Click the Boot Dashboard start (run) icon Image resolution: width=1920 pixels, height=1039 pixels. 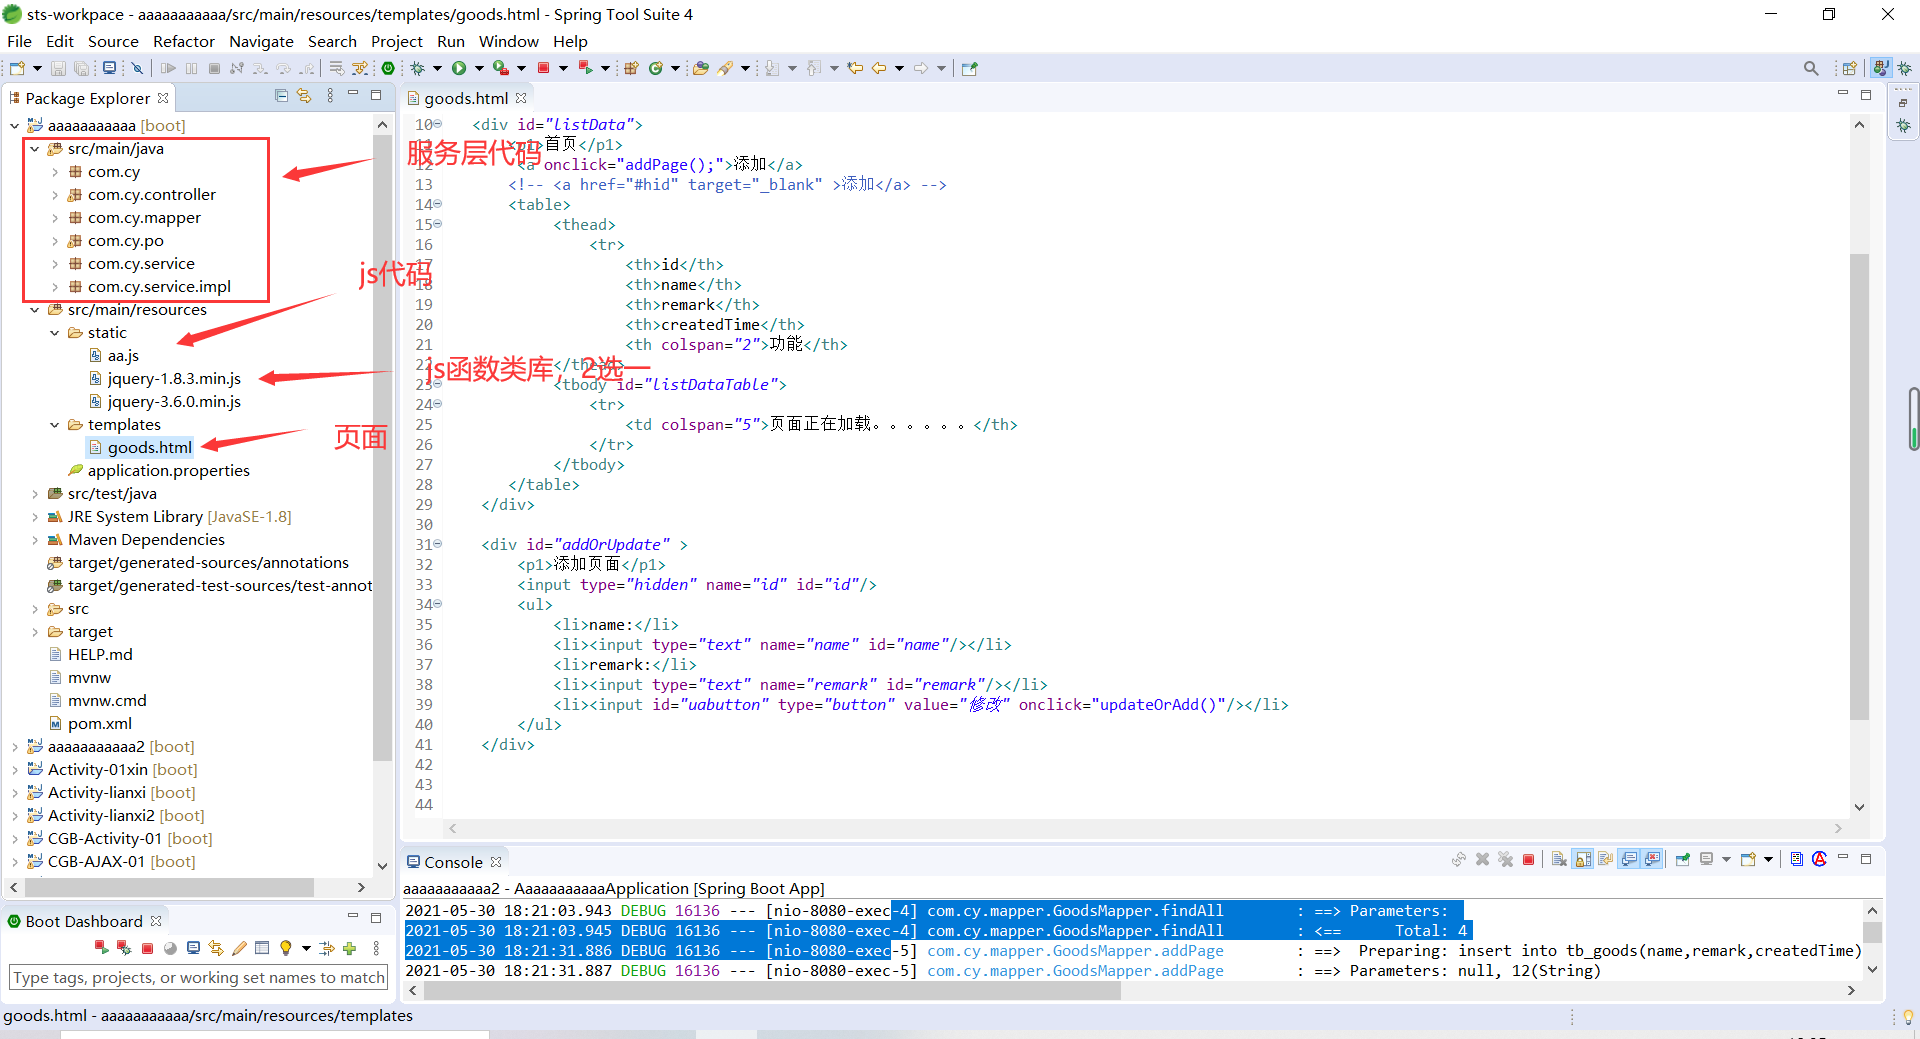coord(102,948)
